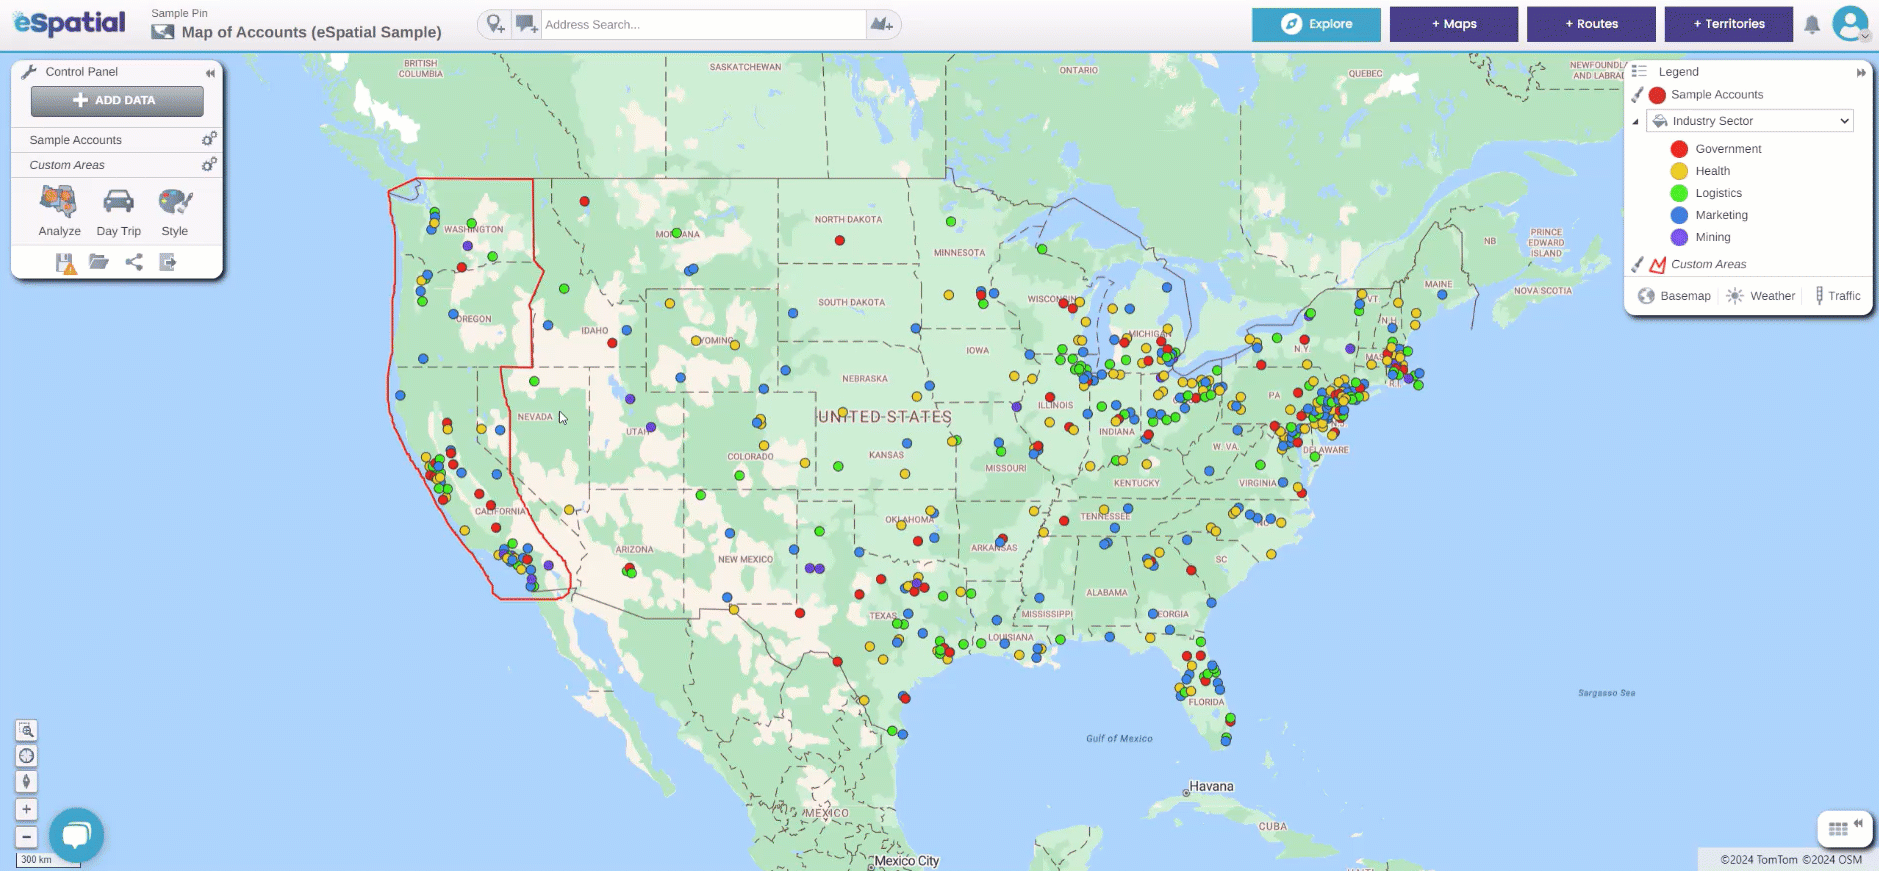Click the locate pin icon in search bar
Viewport: 1879px width, 871px height.
tap(495, 24)
